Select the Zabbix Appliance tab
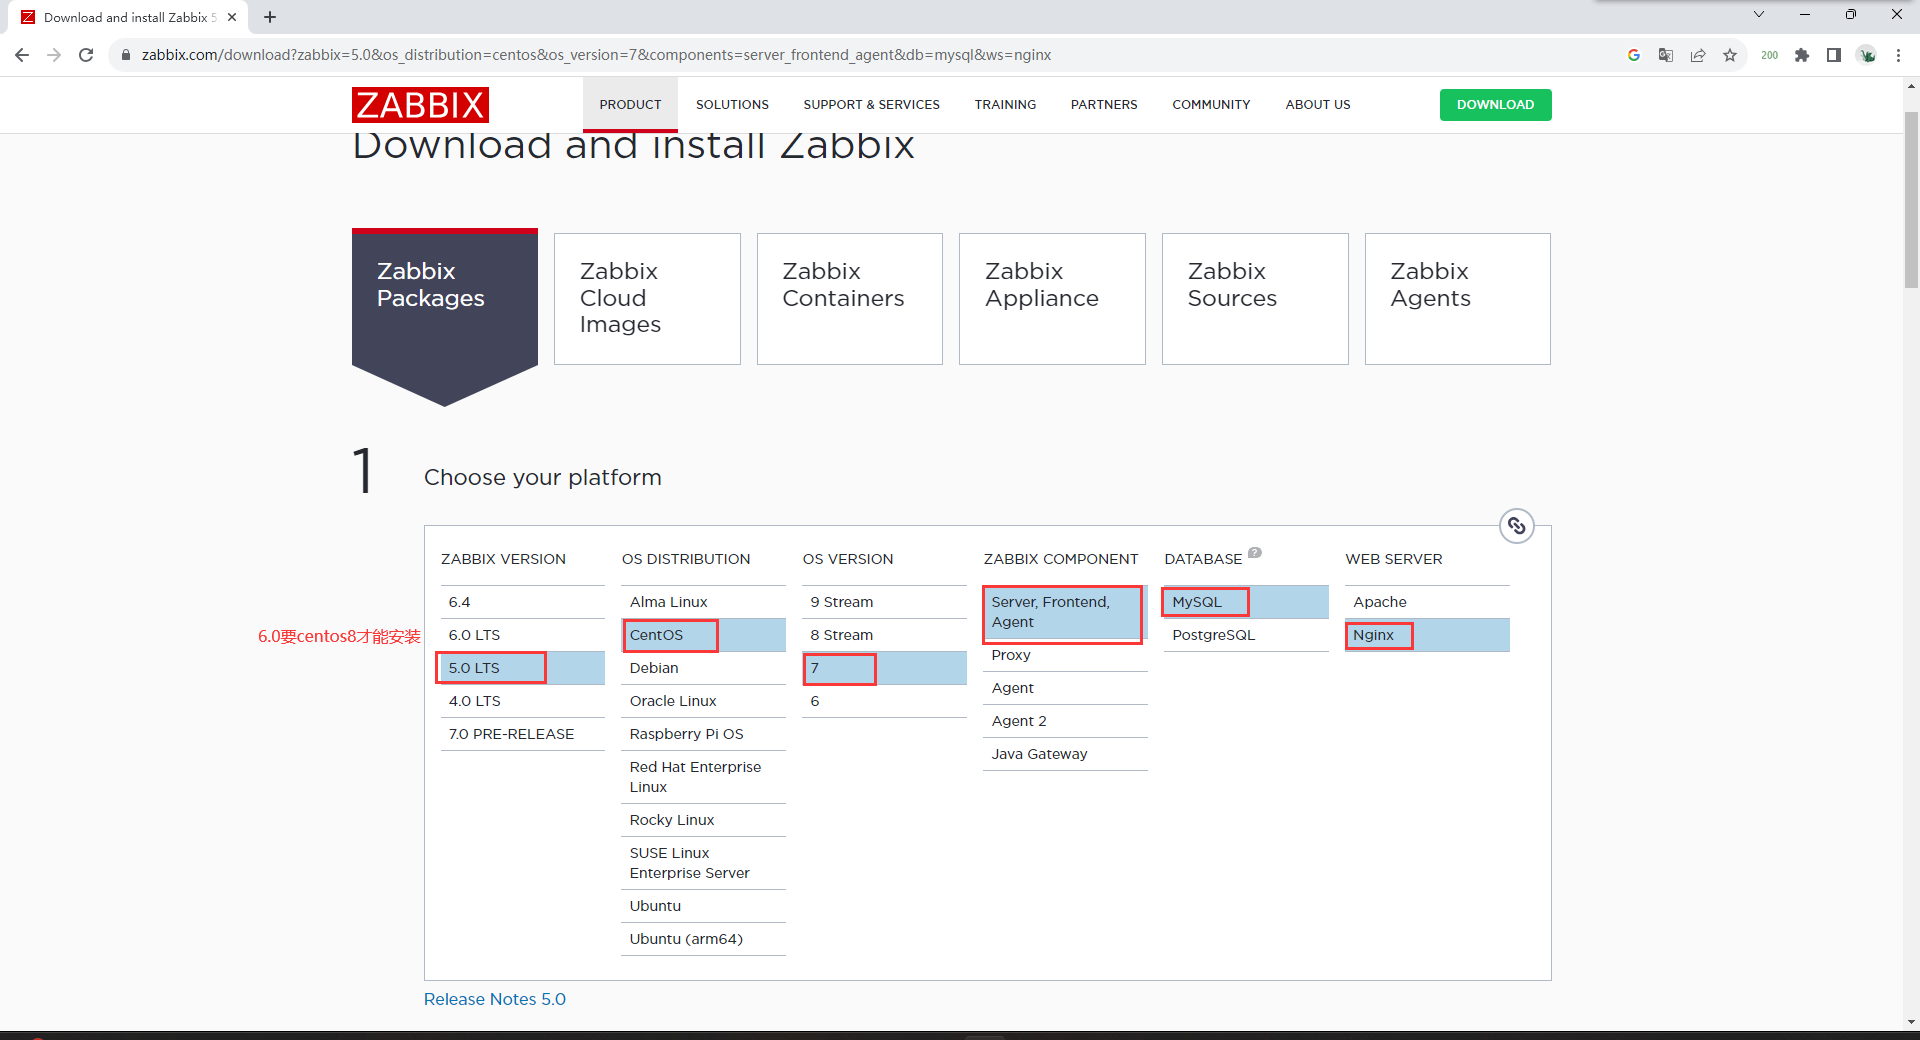The width and height of the screenshot is (1920, 1040). pyautogui.click(x=1052, y=299)
